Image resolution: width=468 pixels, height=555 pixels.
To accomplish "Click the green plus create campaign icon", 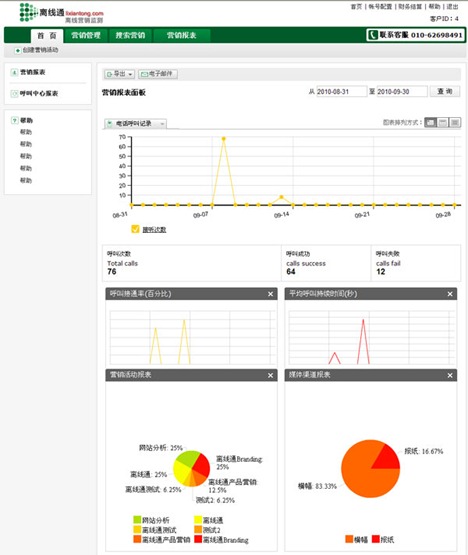I will coord(17,51).
